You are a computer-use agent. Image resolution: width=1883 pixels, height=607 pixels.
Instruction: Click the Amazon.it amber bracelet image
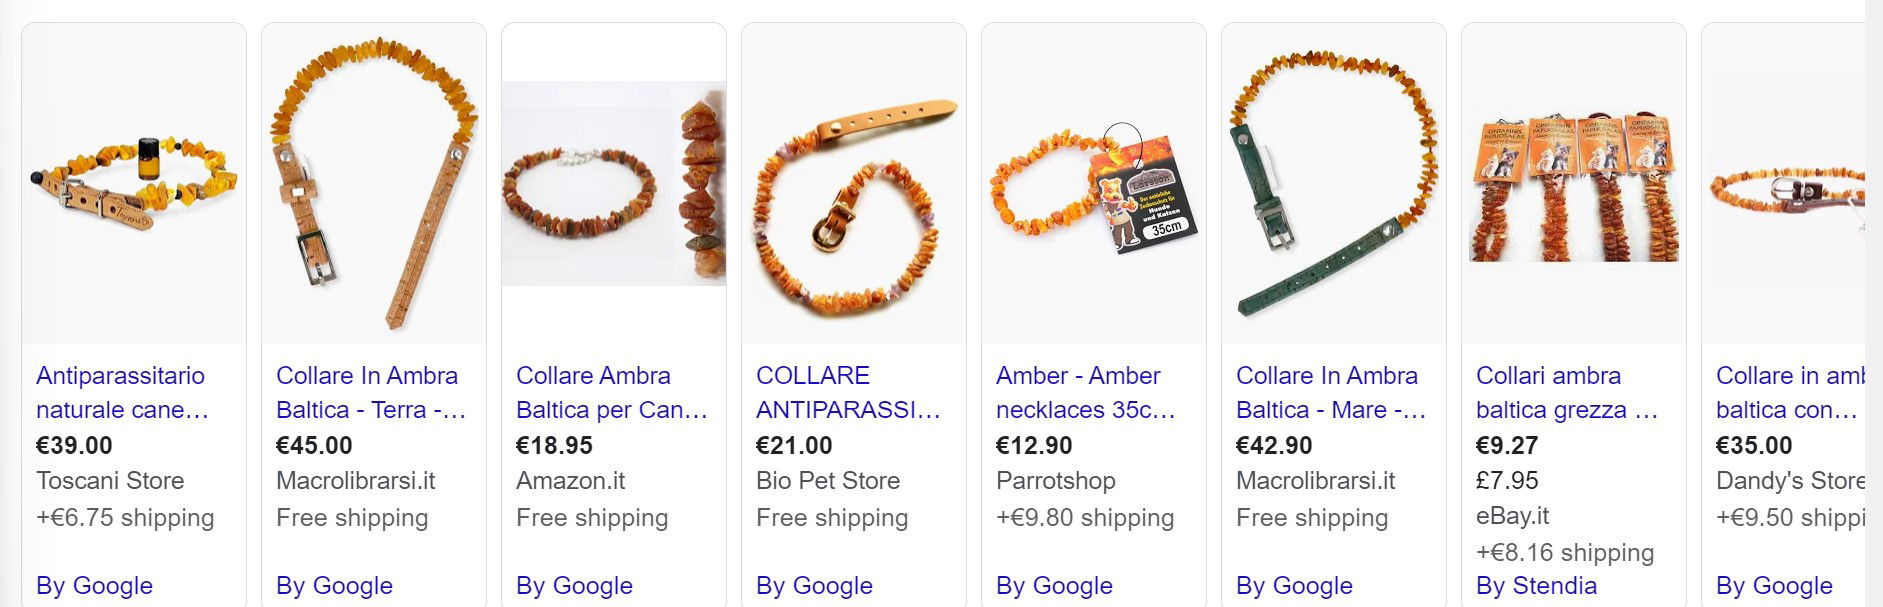click(x=614, y=183)
